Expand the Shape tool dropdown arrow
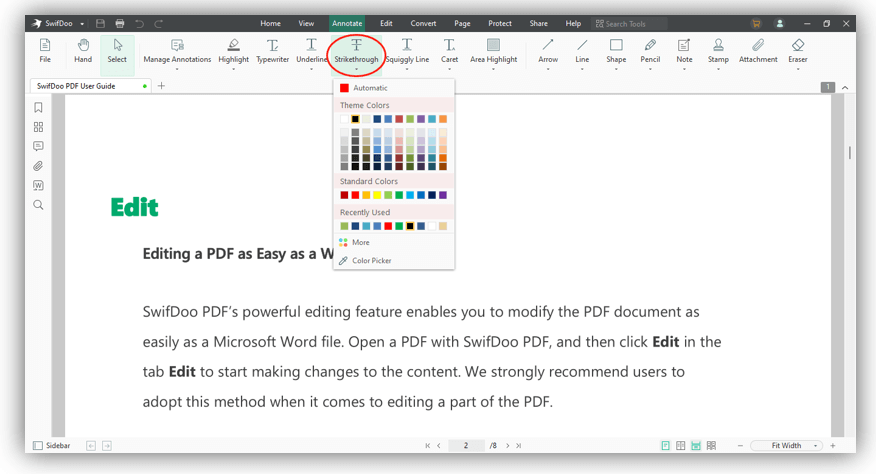The image size is (876, 474). [616, 69]
